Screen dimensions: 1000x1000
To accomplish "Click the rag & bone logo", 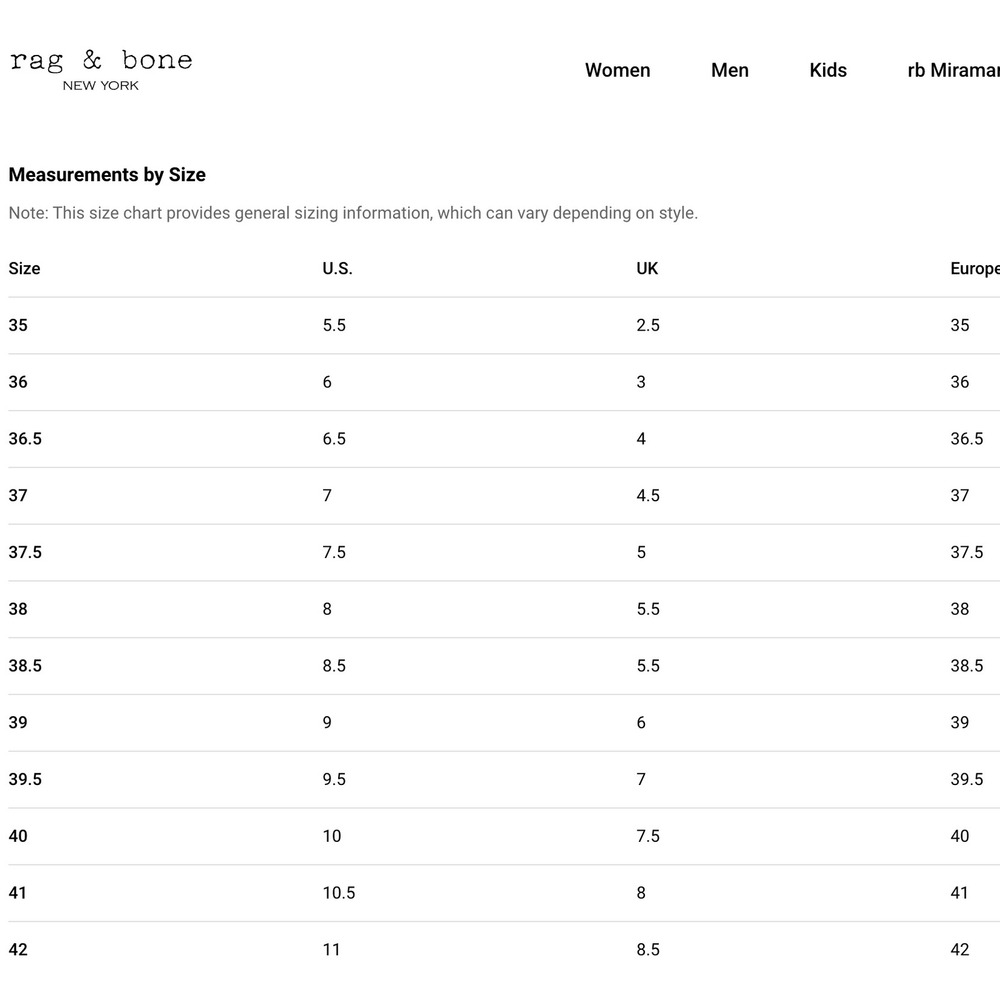I will 101,70.
